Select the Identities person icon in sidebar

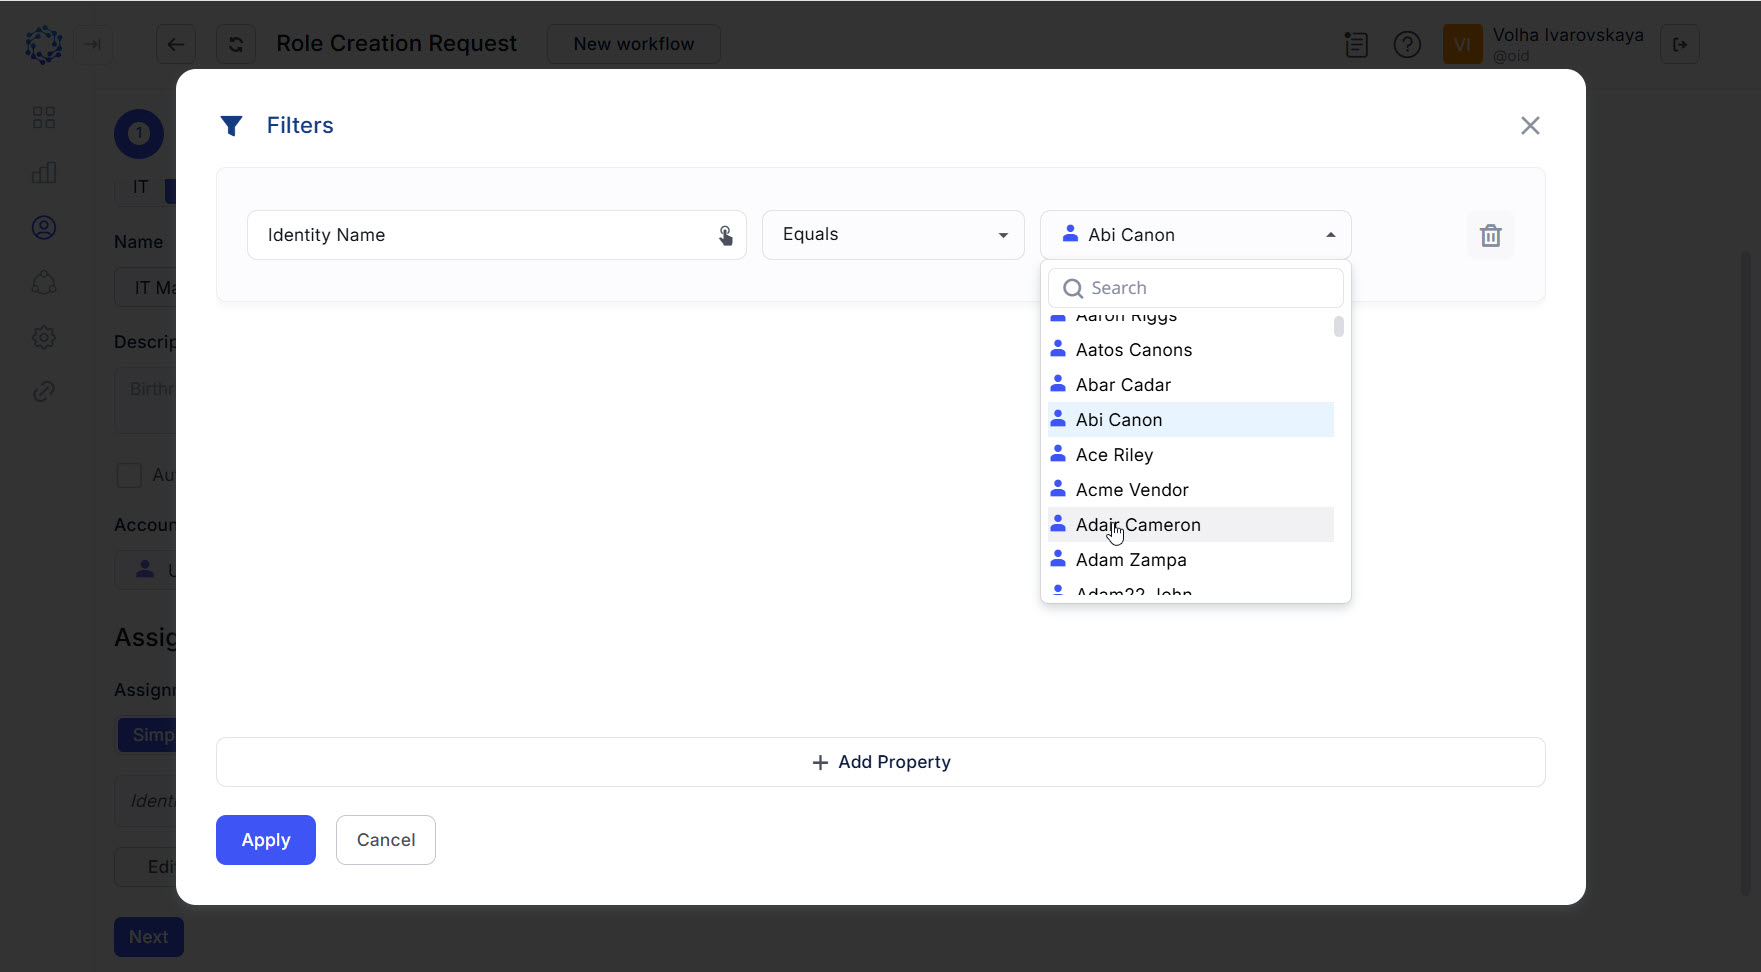coord(44,227)
